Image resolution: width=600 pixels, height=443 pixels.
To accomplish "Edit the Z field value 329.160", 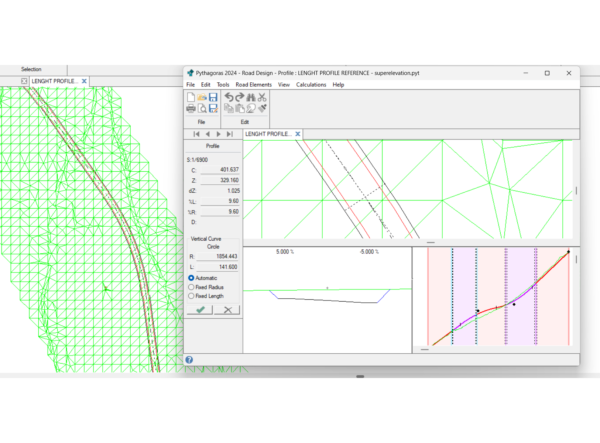I will point(220,180).
